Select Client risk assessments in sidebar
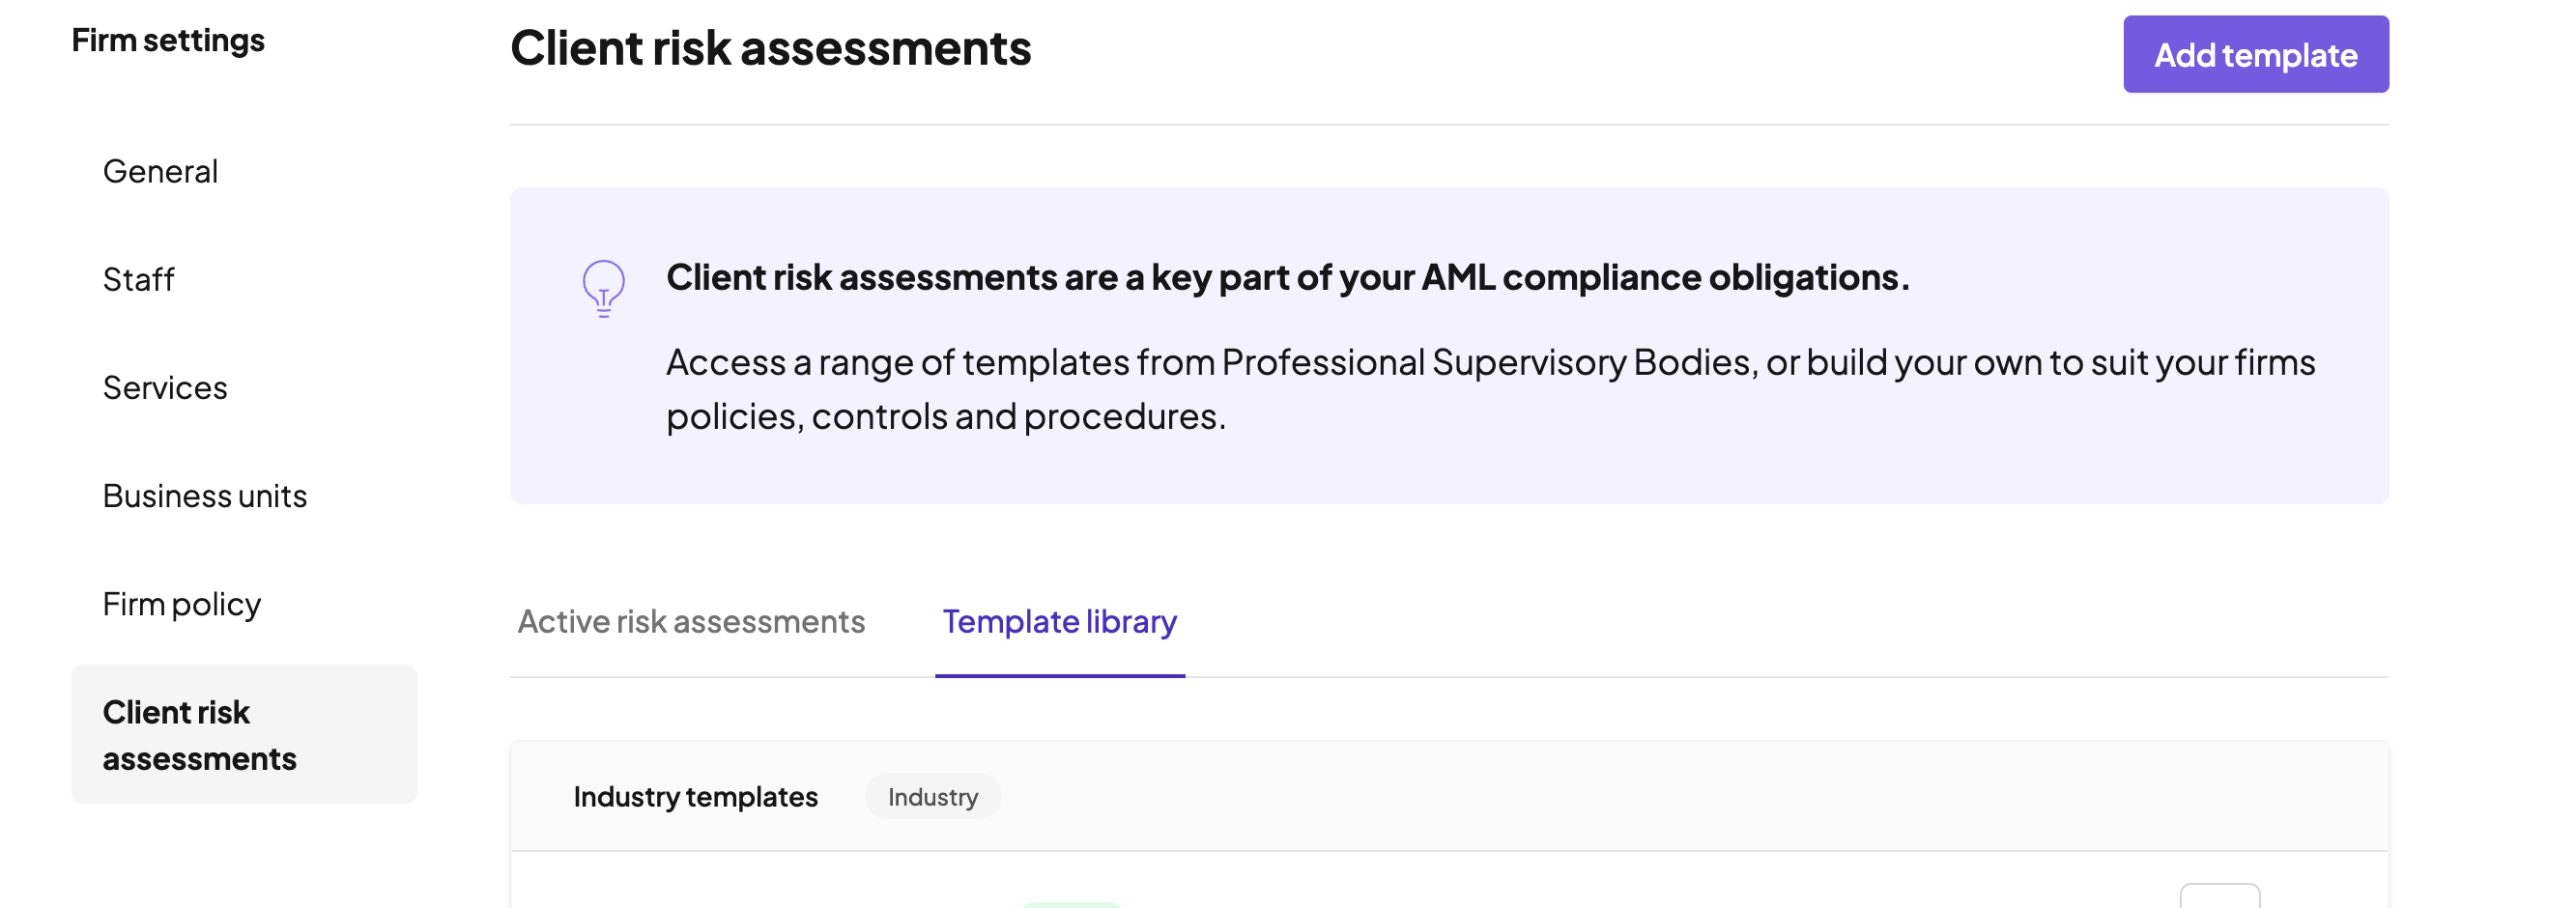The width and height of the screenshot is (2576, 908). (199, 734)
